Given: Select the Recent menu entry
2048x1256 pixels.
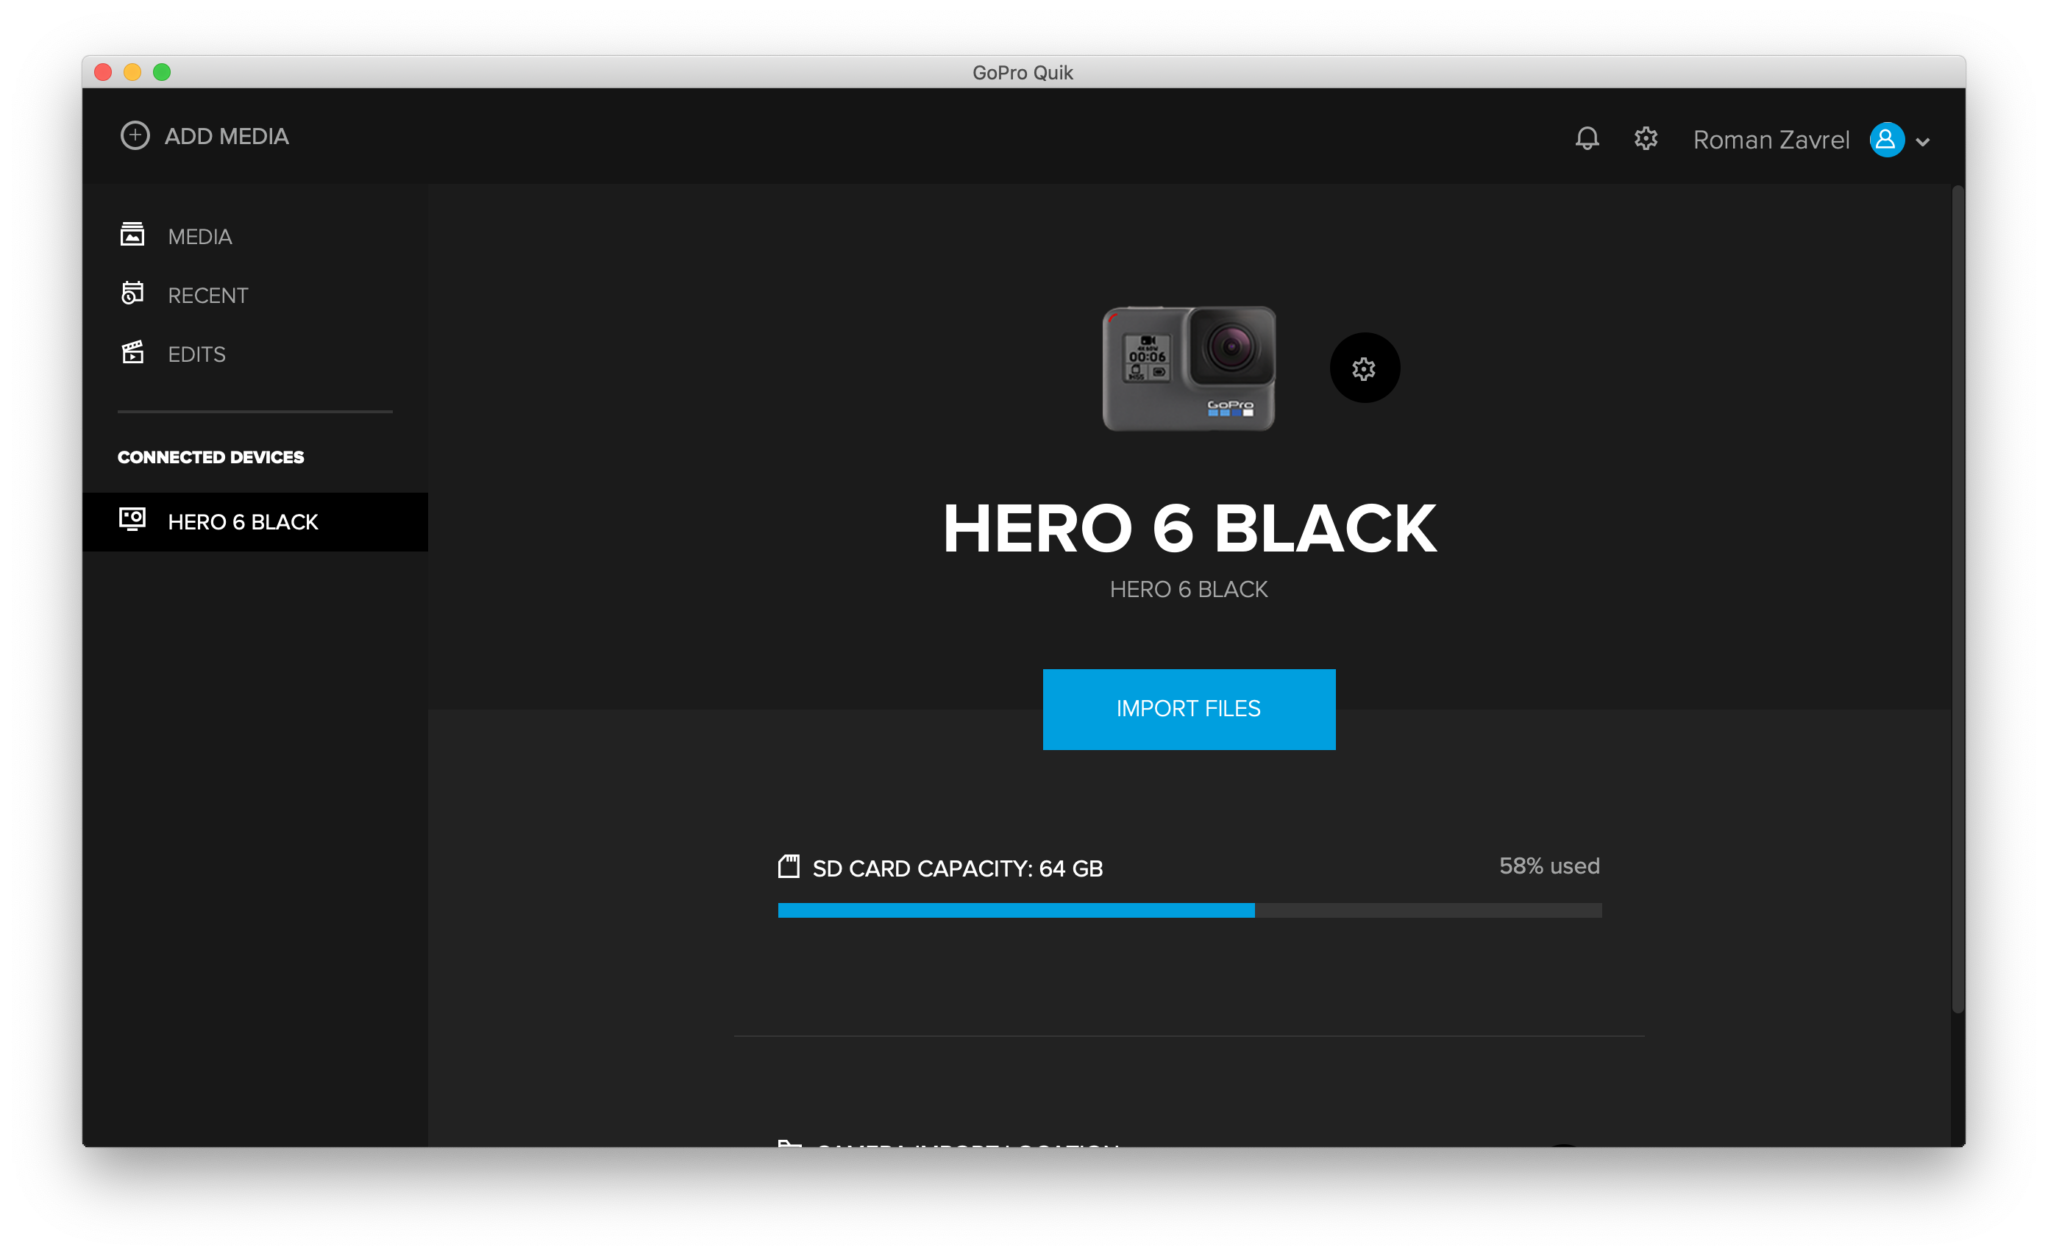Looking at the screenshot, I should pyautogui.click(x=207, y=294).
